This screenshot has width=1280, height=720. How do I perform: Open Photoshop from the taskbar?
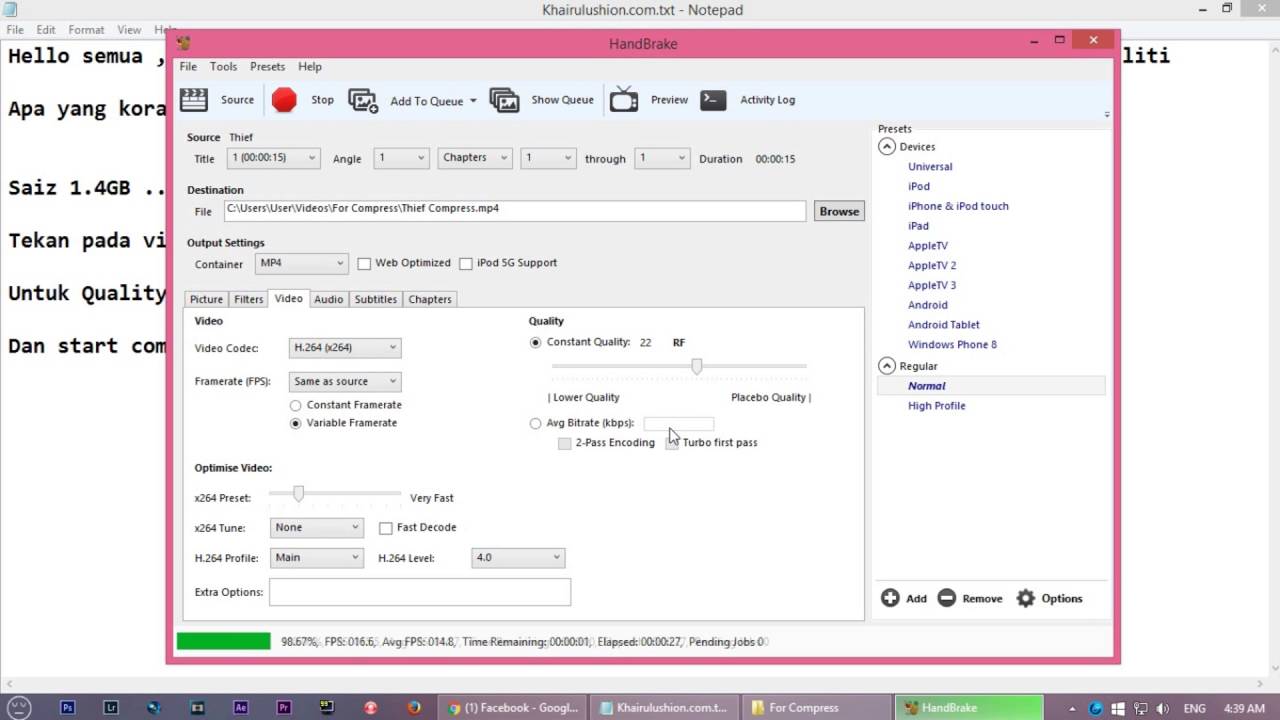pyautogui.click(x=68, y=707)
